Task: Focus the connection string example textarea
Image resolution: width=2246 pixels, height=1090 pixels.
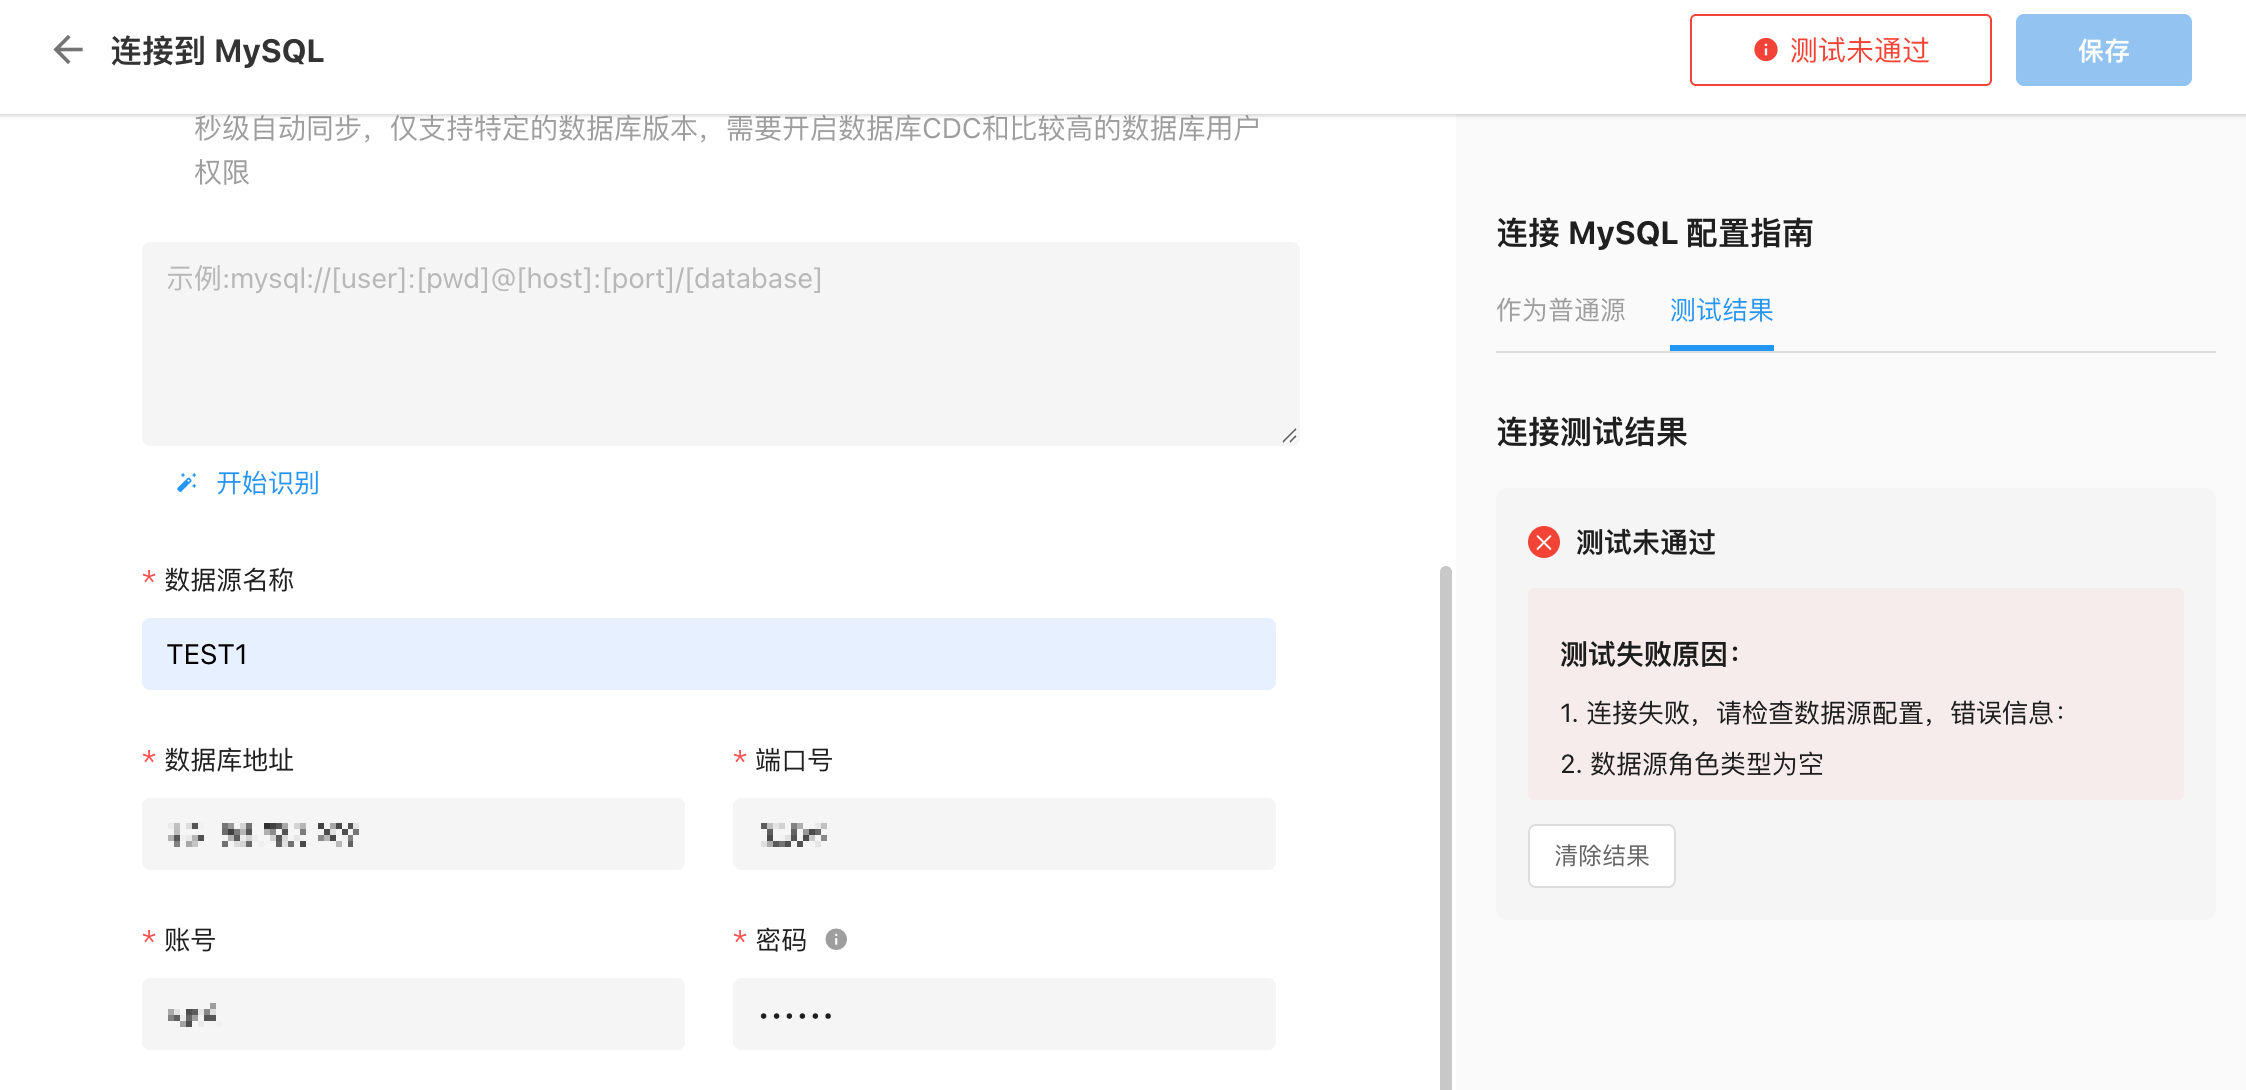Action: tap(720, 343)
